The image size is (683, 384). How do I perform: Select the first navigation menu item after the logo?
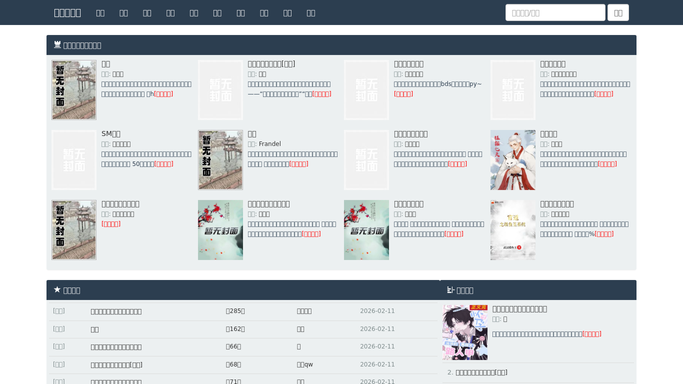100,13
